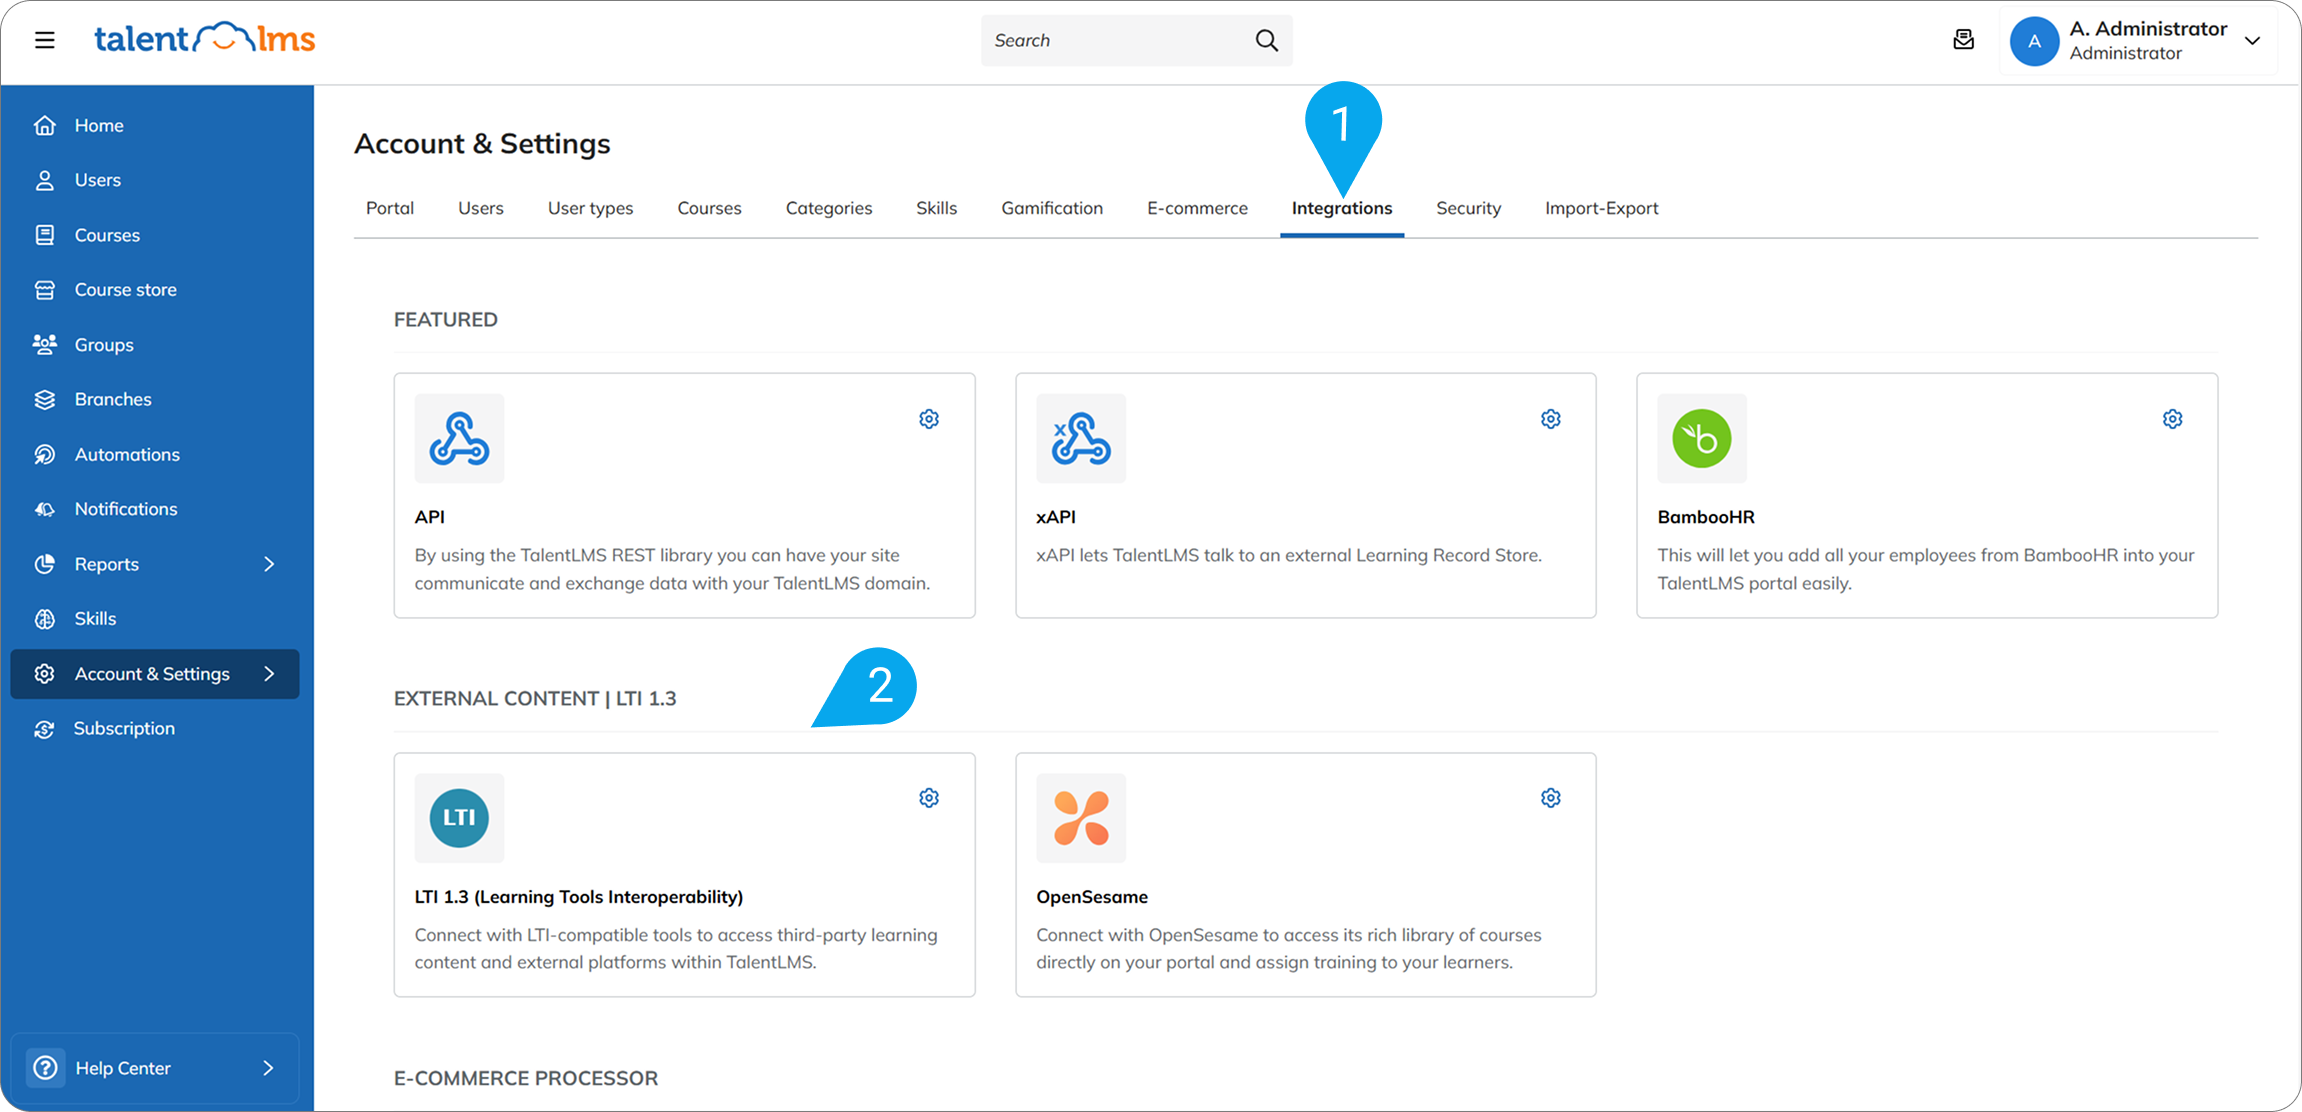Open OpenSesame settings gear icon
This screenshot has height=1112, width=2302.
click(1550, 798)
